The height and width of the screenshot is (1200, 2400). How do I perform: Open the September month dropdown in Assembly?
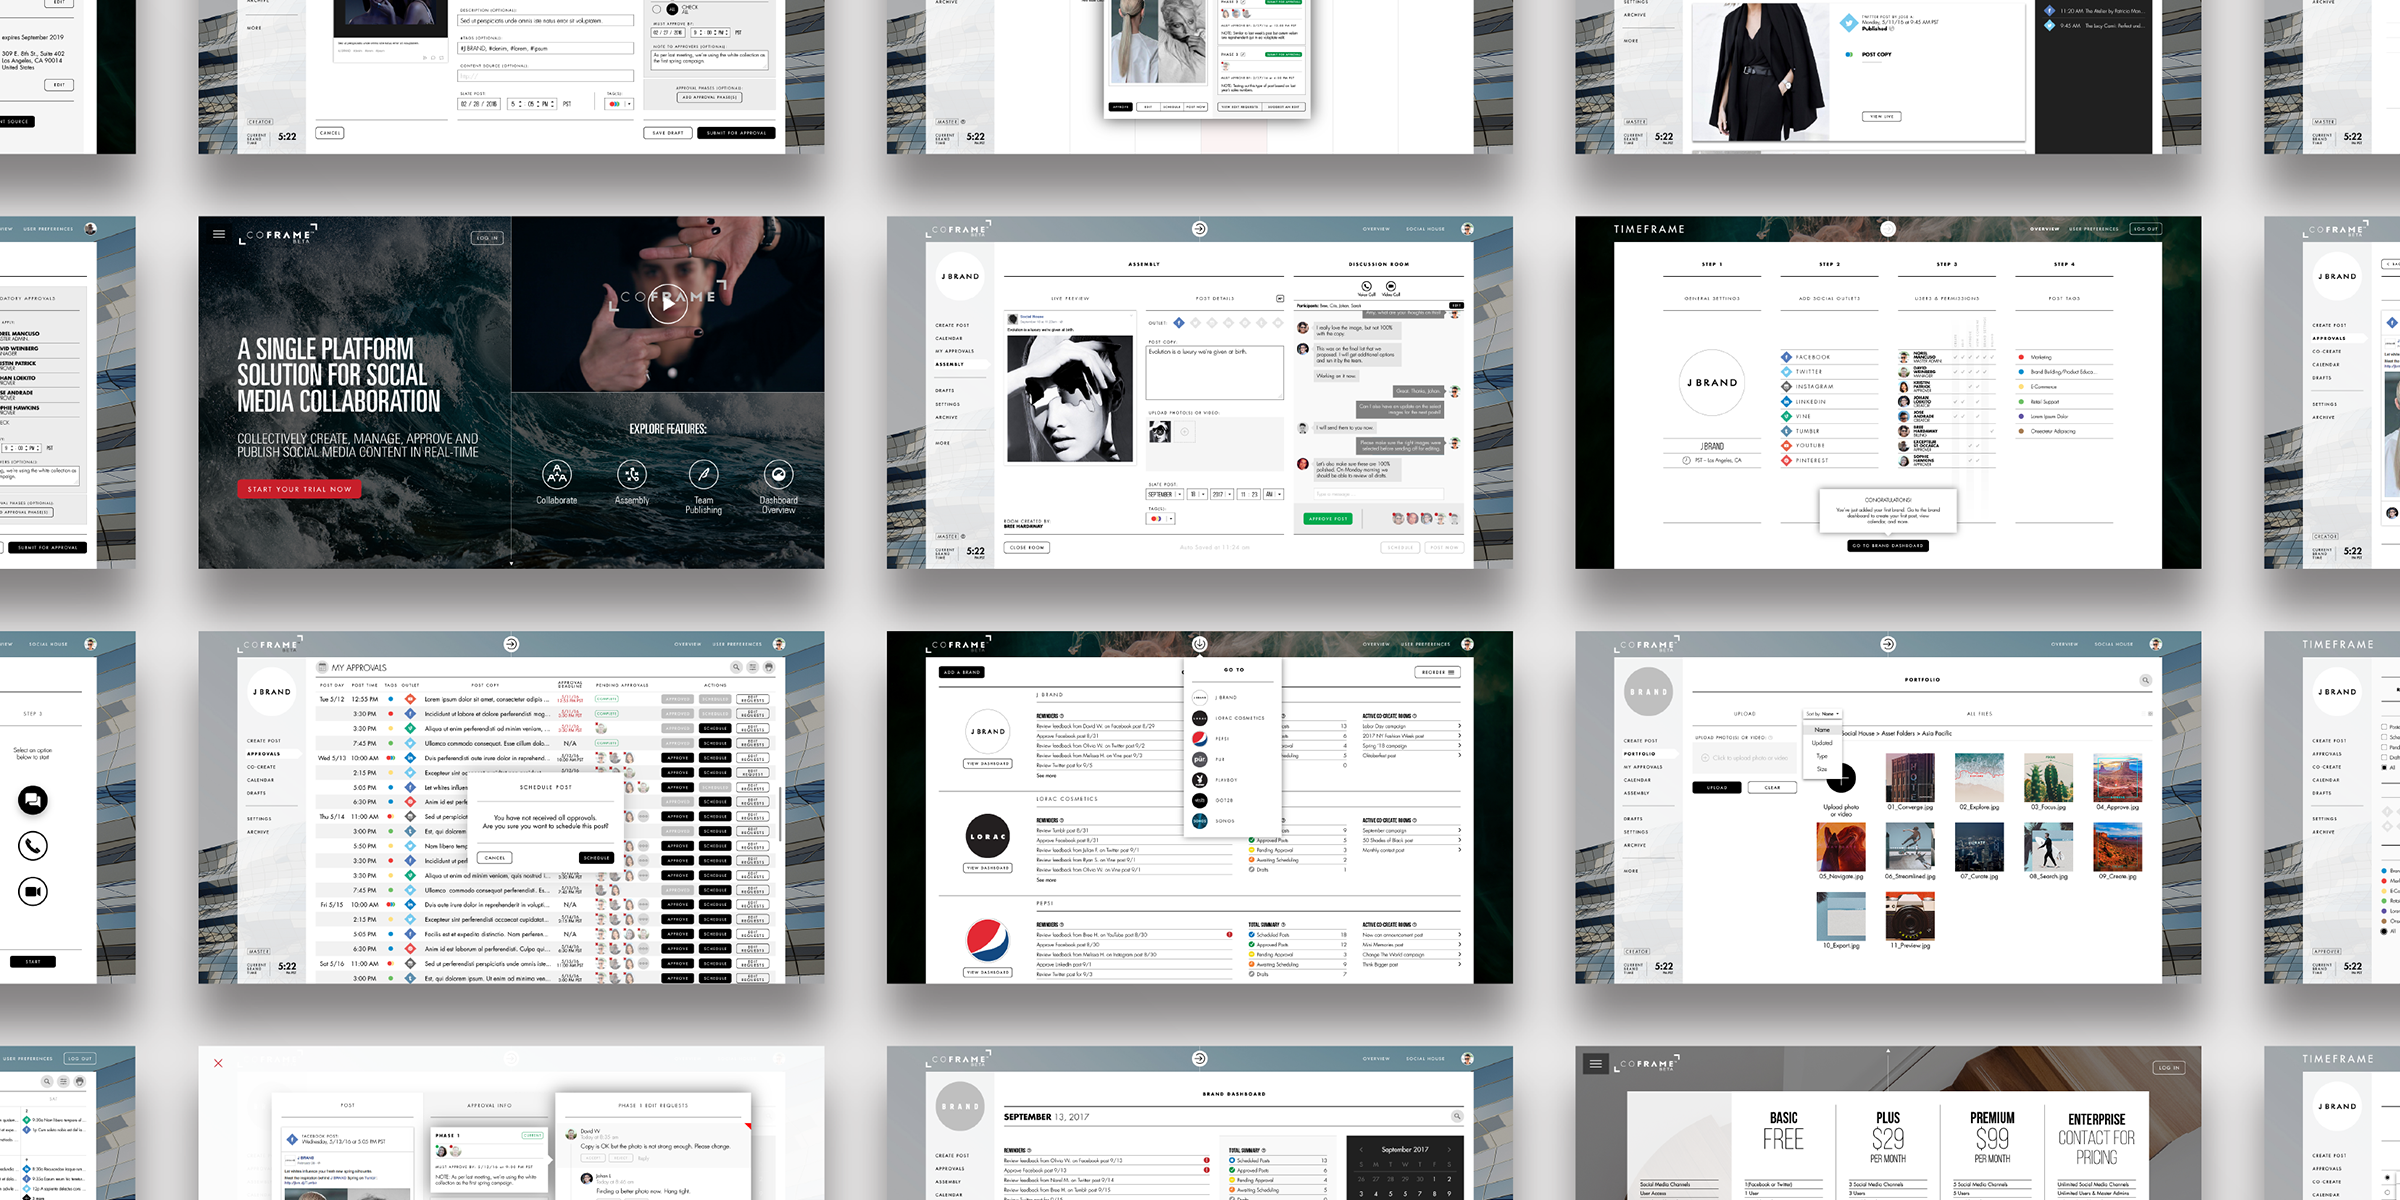click(1164, 494)
